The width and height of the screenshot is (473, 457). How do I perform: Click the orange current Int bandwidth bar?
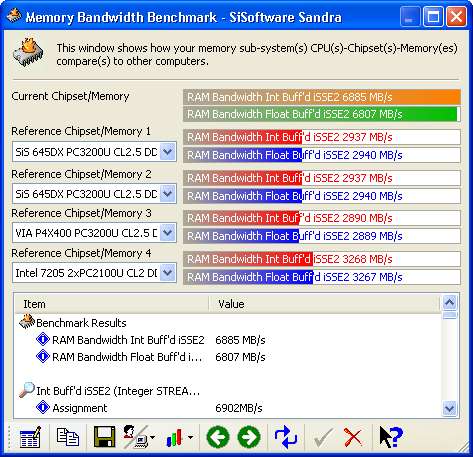[322, 97]
